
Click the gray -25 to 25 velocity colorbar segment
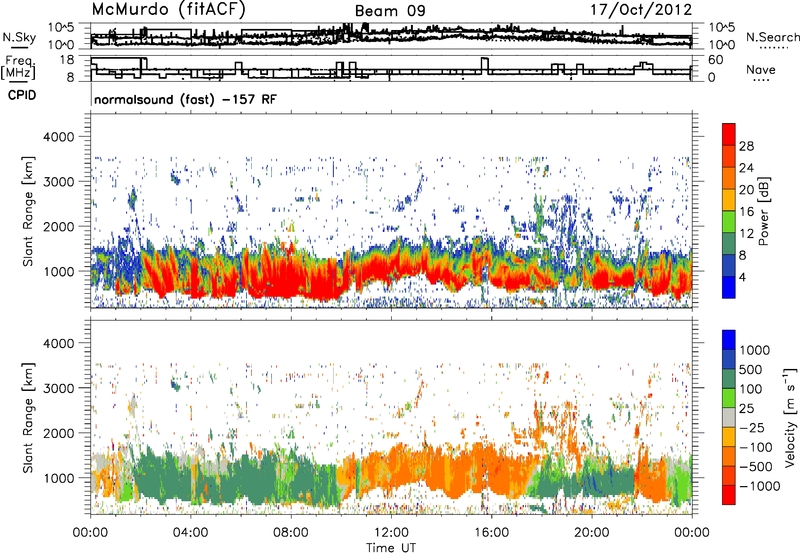tap(729, 417)
